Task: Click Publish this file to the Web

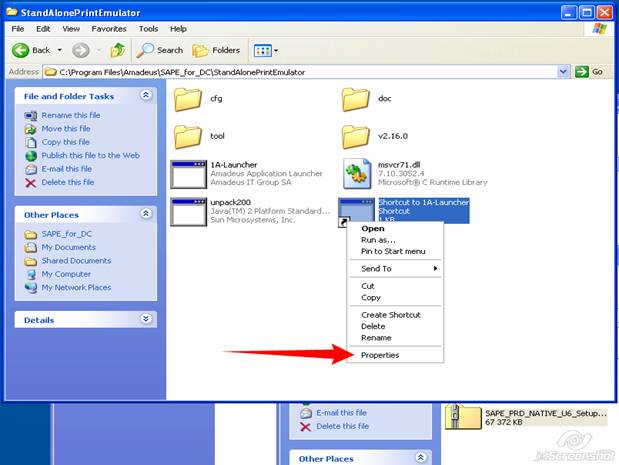Action: [x=91, y=156]
